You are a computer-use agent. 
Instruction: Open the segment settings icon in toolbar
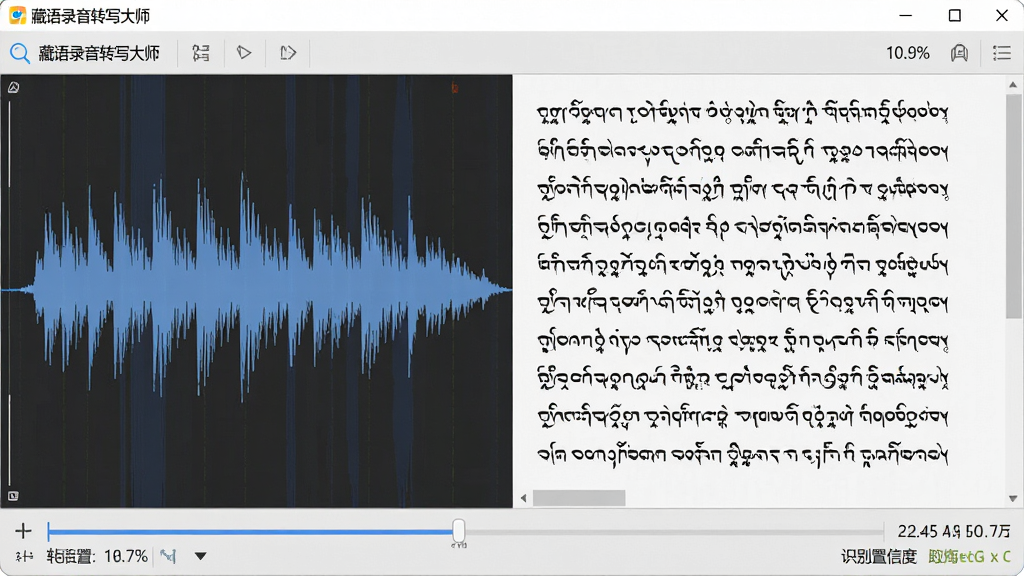coord(201,53)
